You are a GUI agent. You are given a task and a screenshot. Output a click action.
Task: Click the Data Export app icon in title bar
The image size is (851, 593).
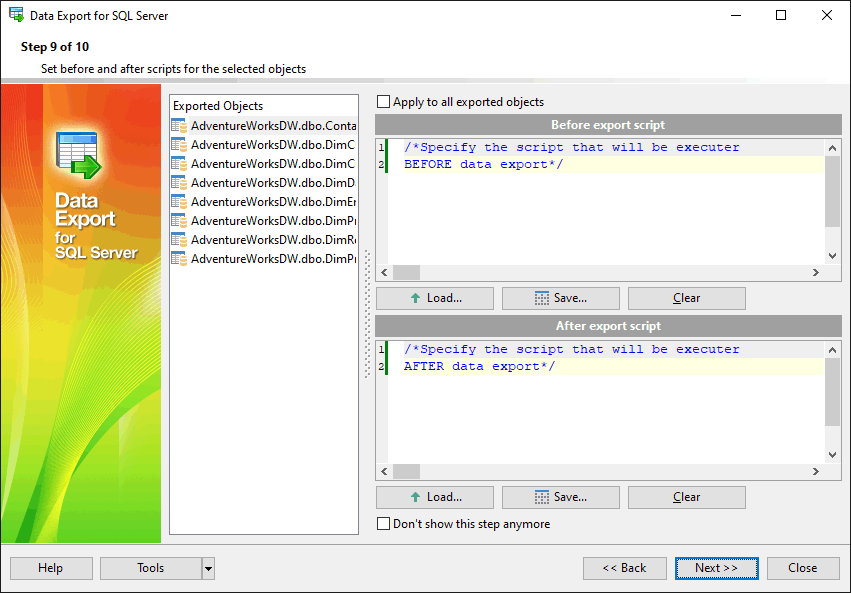point(16,16)
